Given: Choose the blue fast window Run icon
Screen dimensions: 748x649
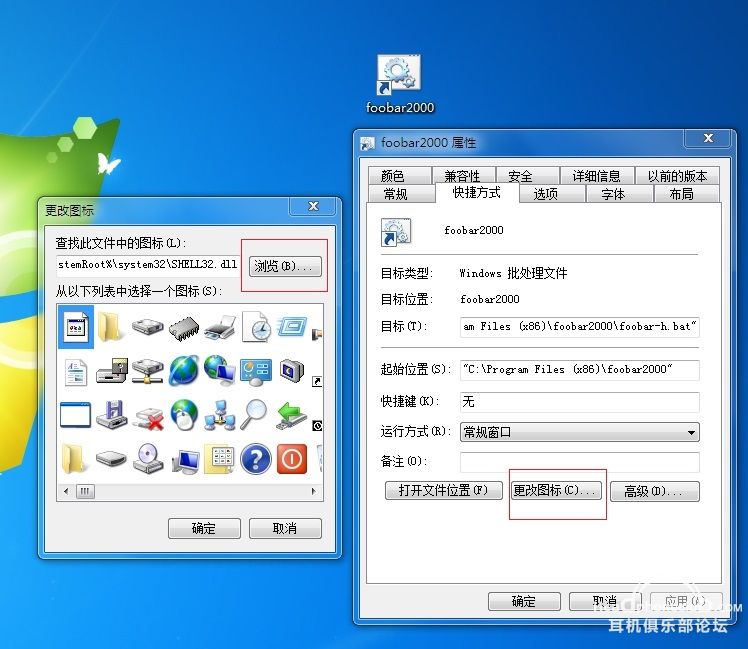Looking at the screenshot, I should [292, 327].
